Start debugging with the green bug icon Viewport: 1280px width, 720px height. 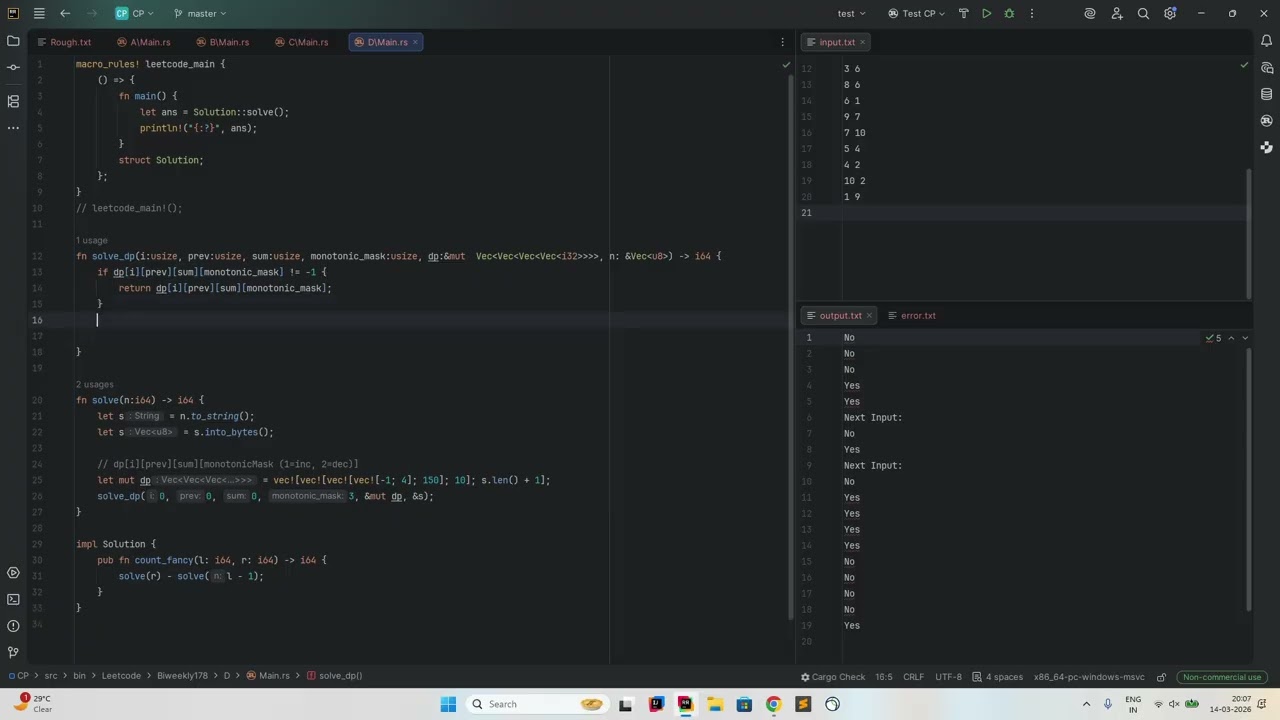tap(1009, 14)
